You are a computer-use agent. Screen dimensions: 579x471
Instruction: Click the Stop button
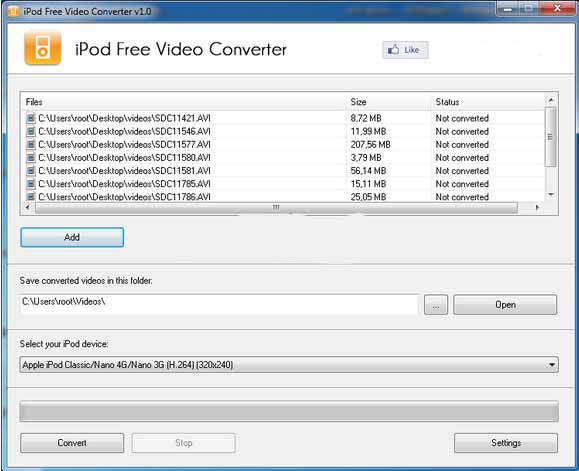[x=184, y=443]
